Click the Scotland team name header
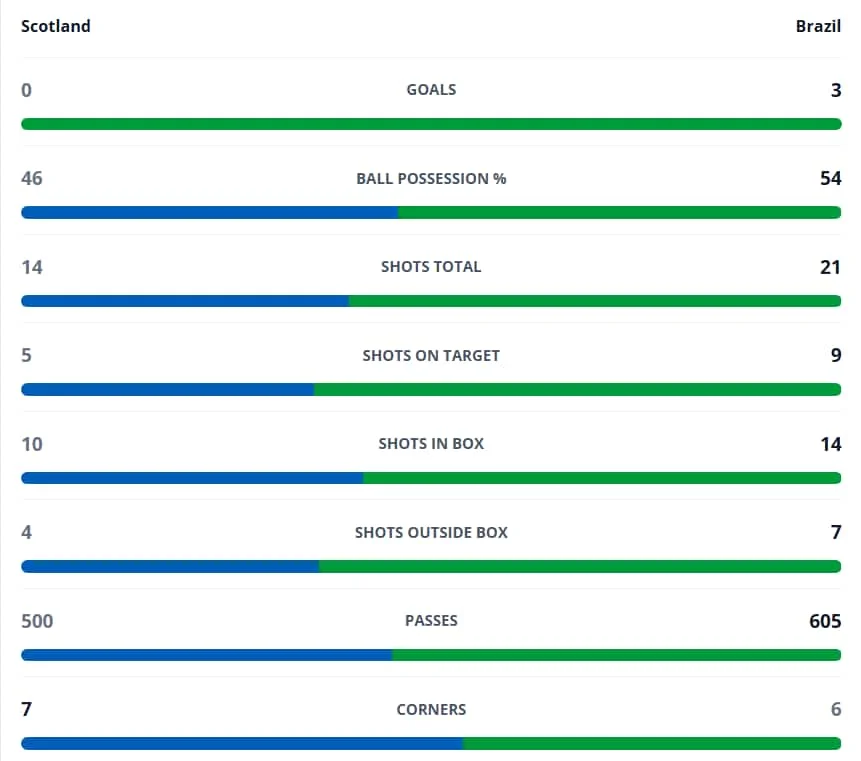The height and width of the screenshot is (761, 861). (x=55, y=26)
